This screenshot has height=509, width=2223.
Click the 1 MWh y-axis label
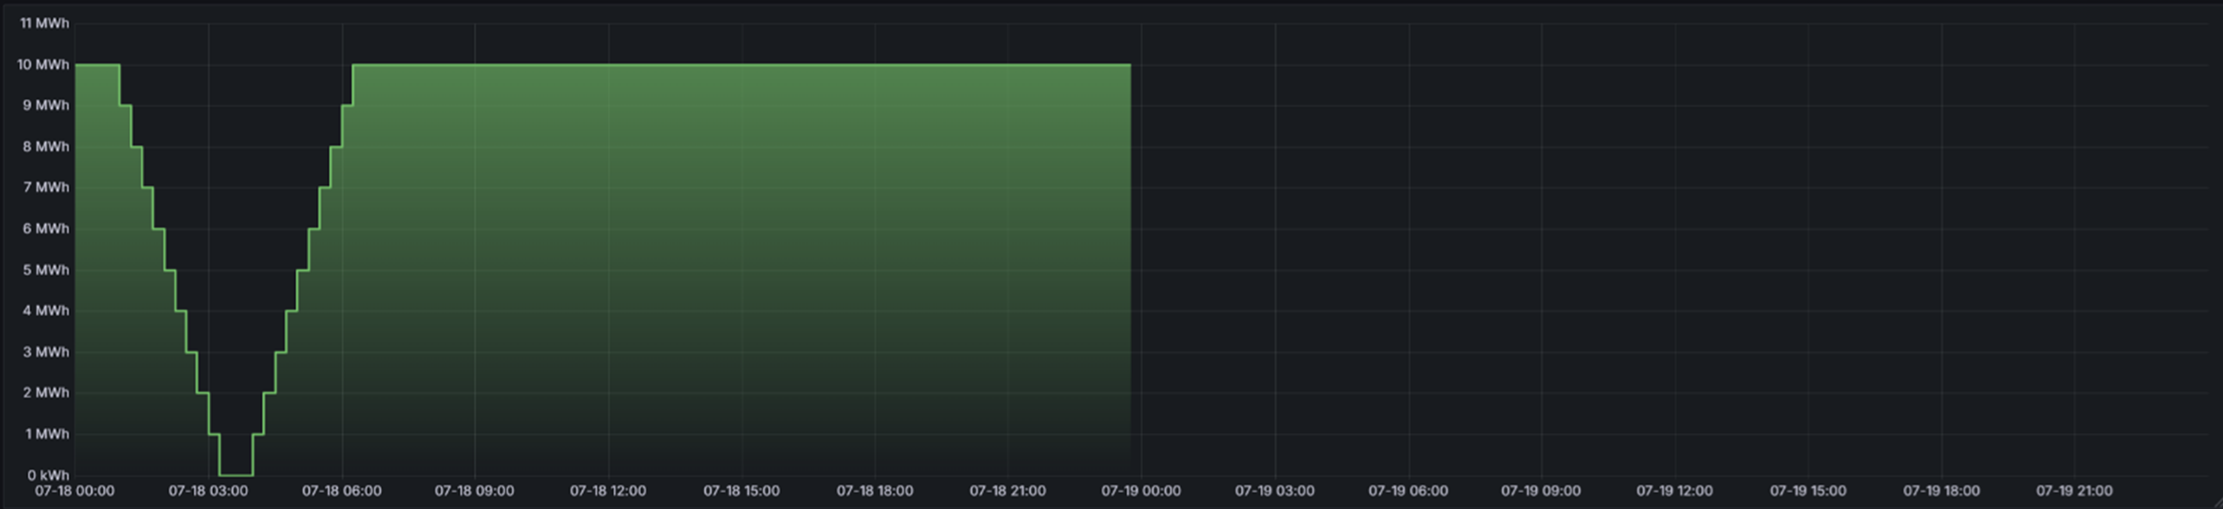click(46, 434)
